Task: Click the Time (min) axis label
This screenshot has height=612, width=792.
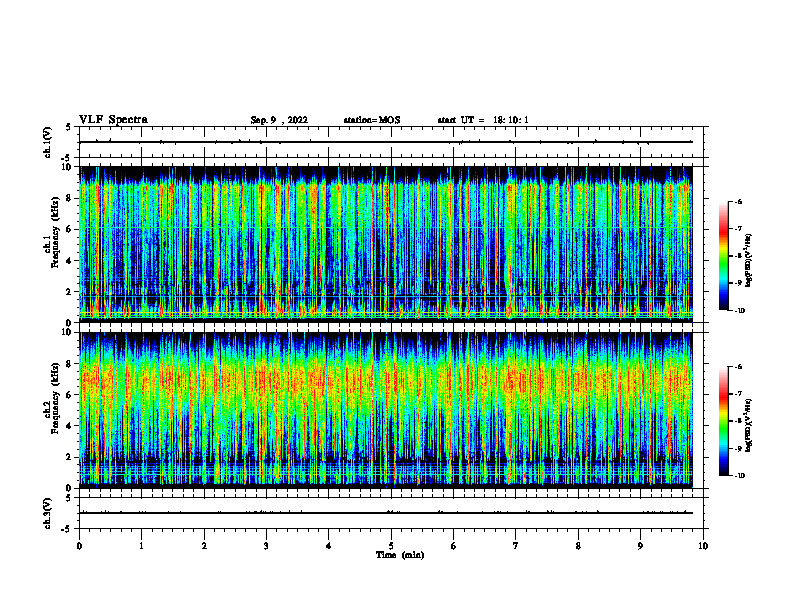Action: click(400, 555)
